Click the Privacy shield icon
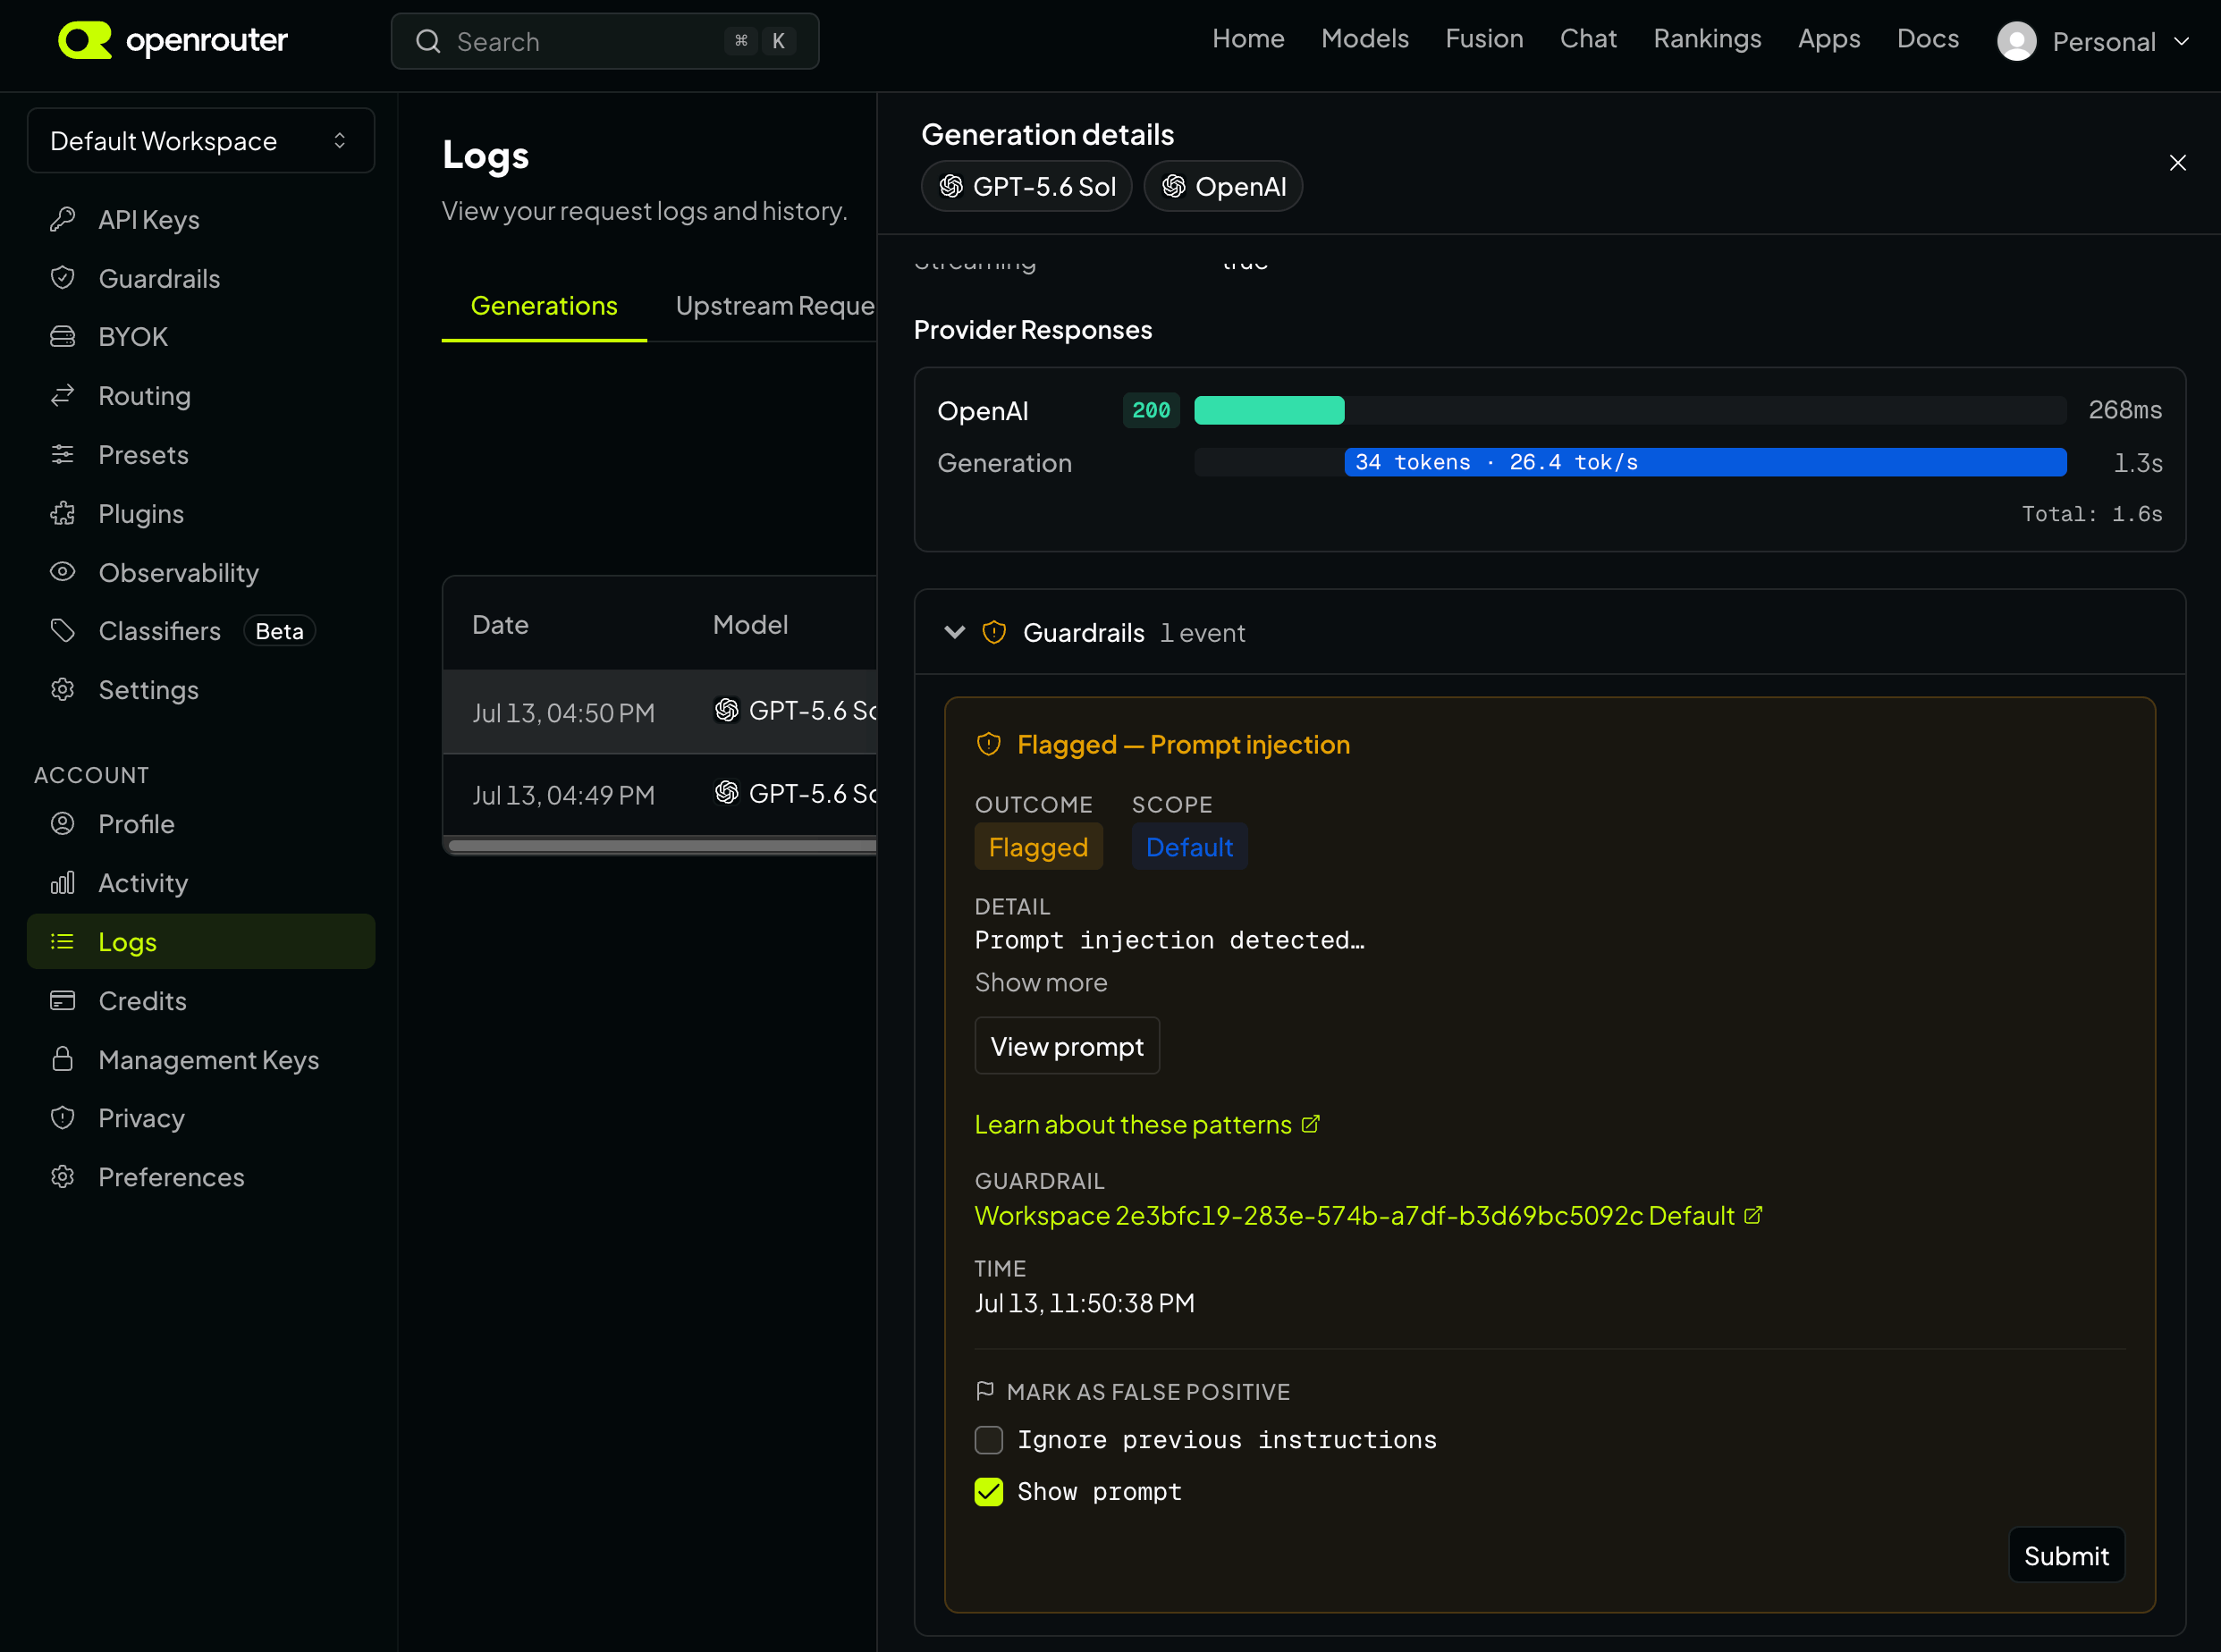The height and width of the screenshot is (1652, 2221). (x=63, y=1118)
